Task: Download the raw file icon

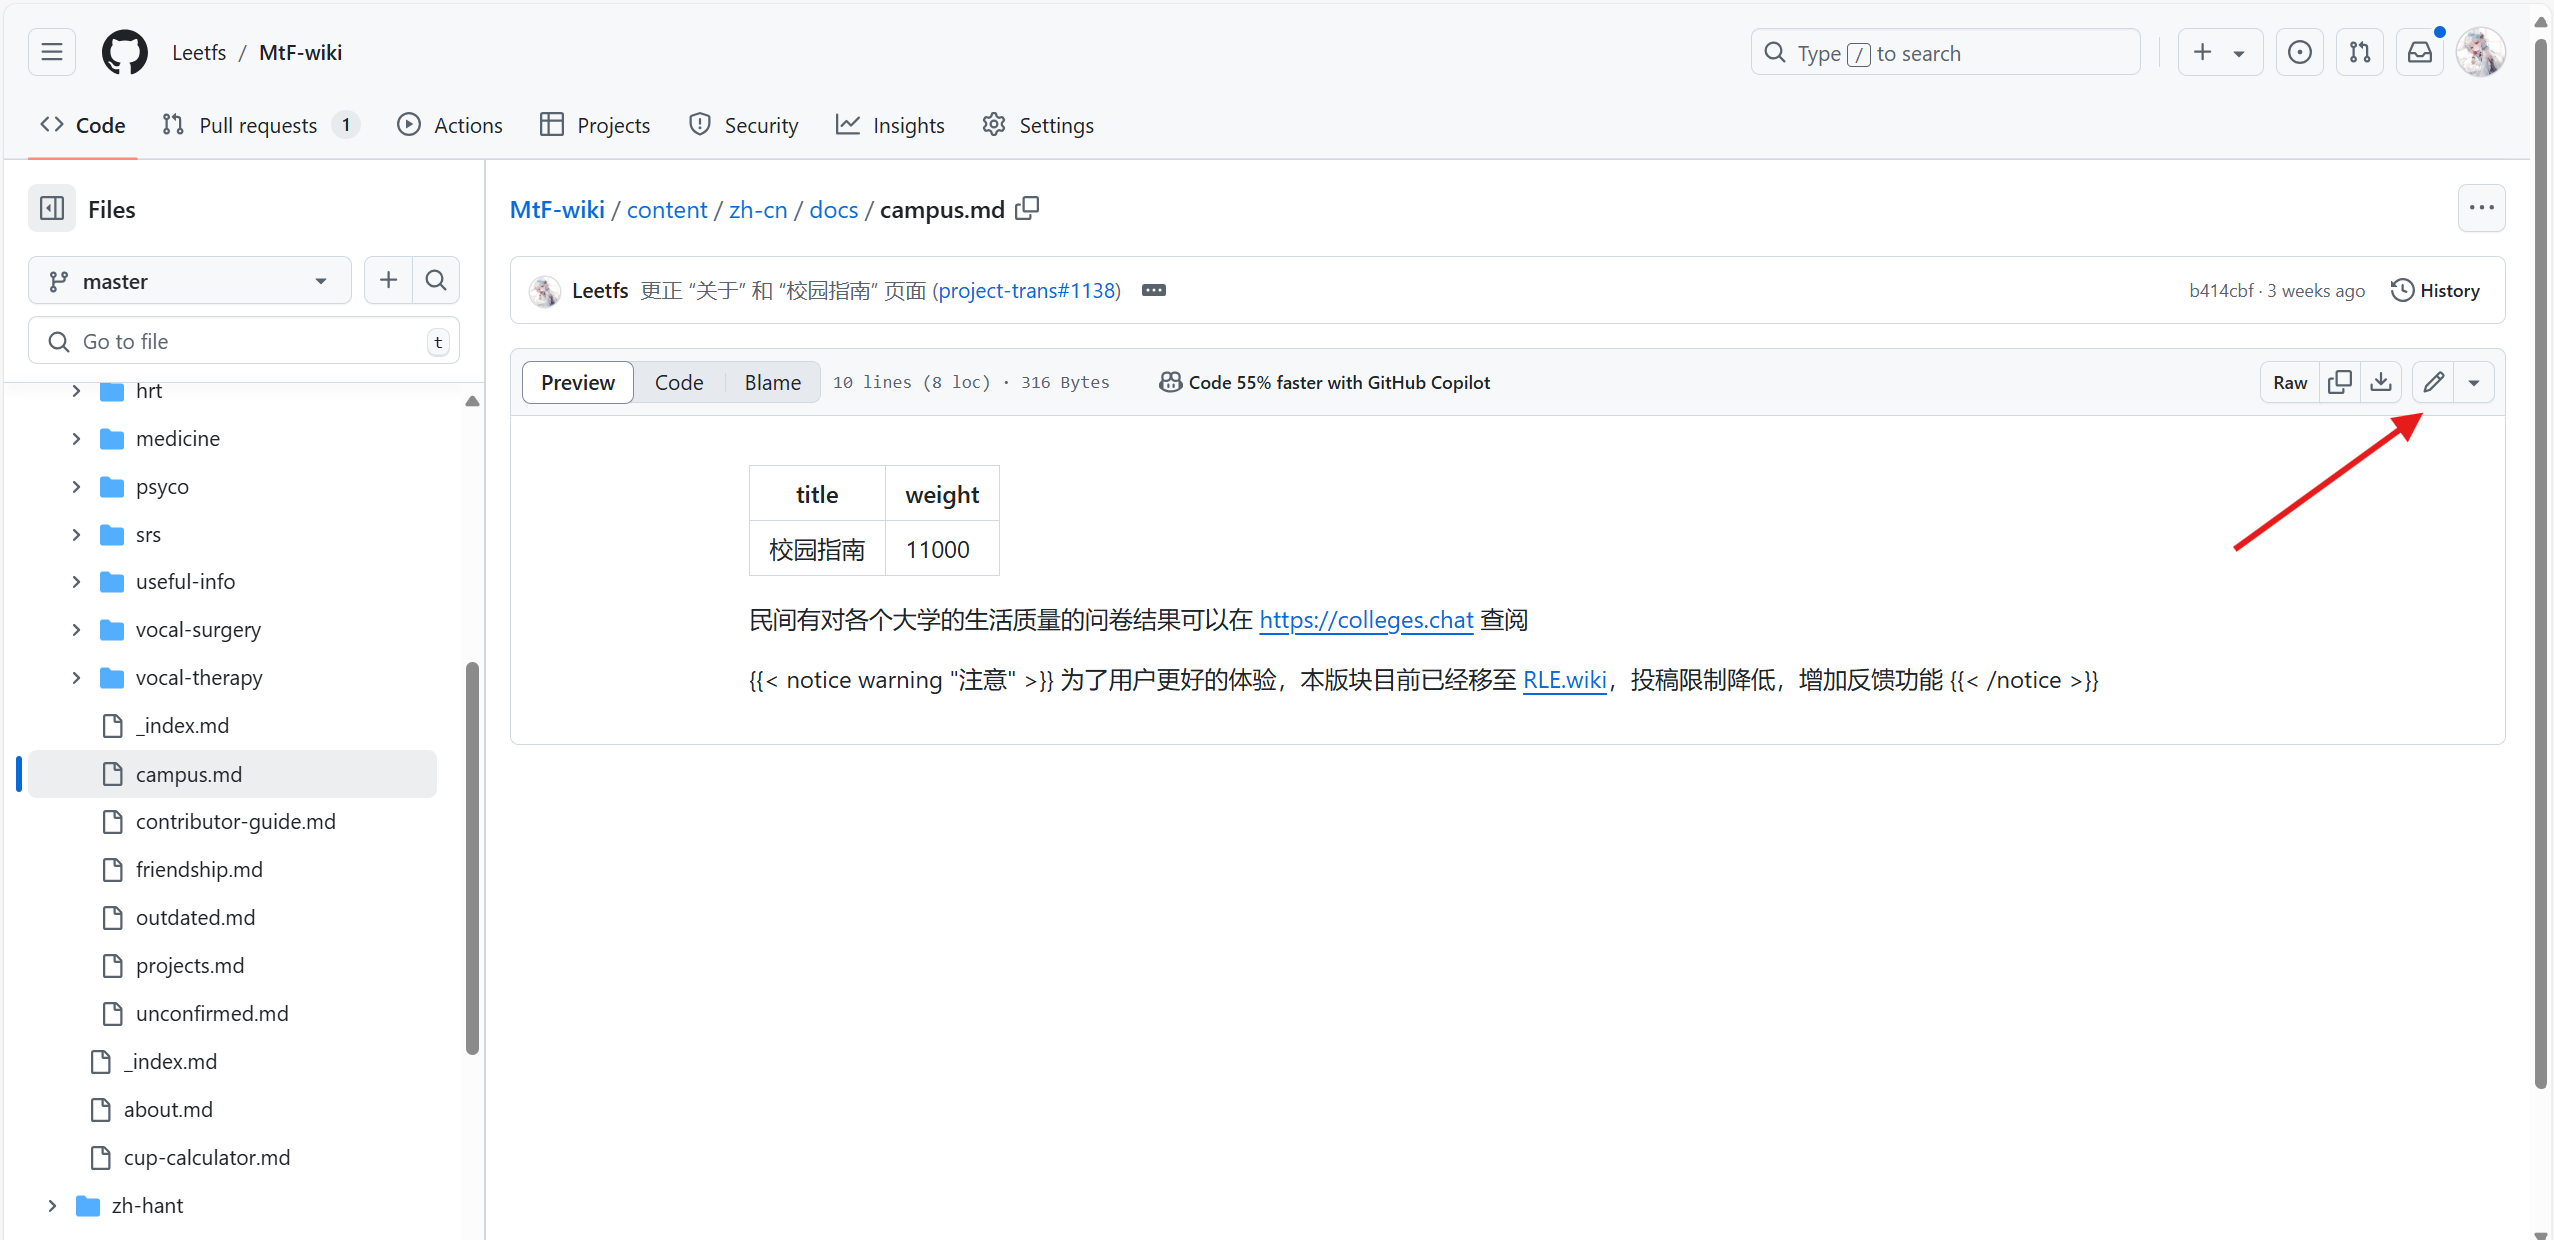Action: click(2381, 382)
